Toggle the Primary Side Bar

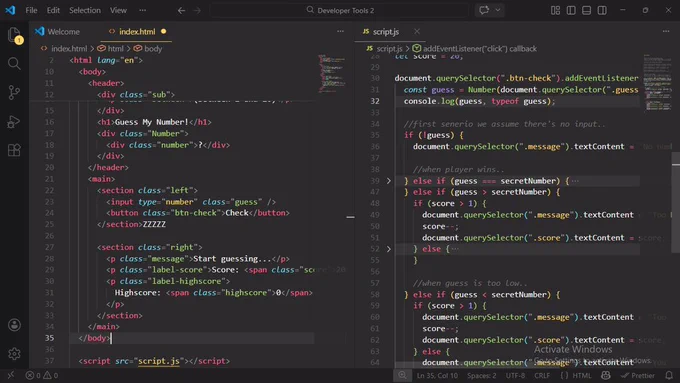tap(571, 10)
